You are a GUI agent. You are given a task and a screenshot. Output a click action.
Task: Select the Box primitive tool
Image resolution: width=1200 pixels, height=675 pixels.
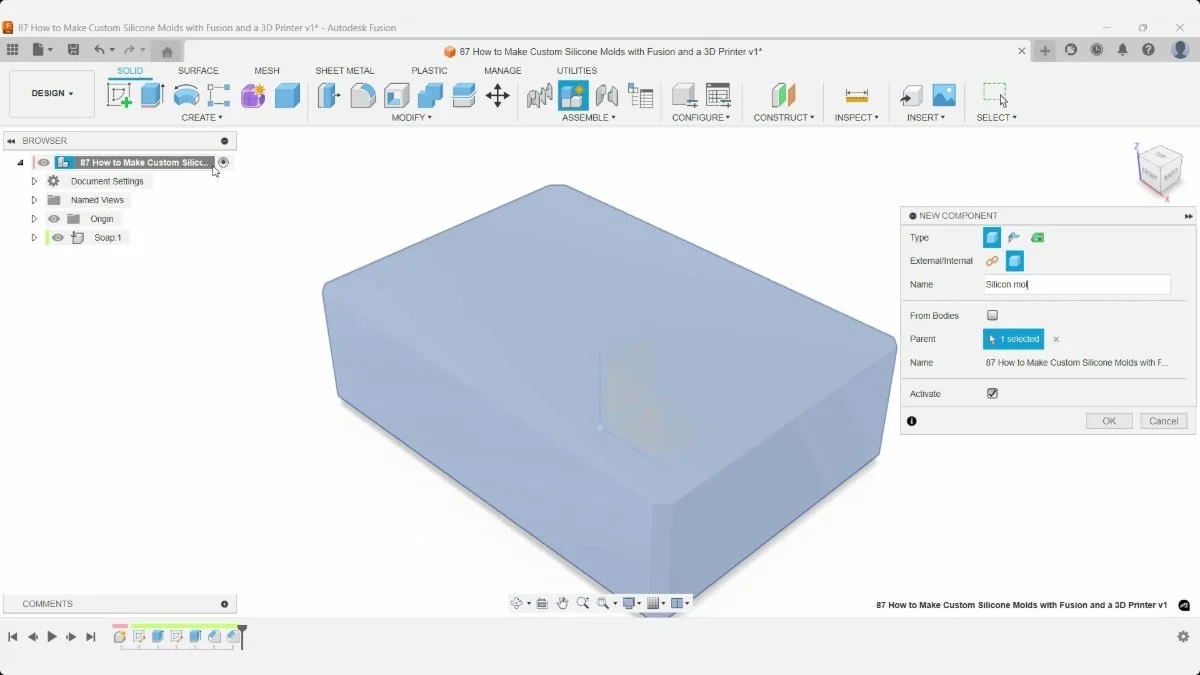(x=287, y=95)
